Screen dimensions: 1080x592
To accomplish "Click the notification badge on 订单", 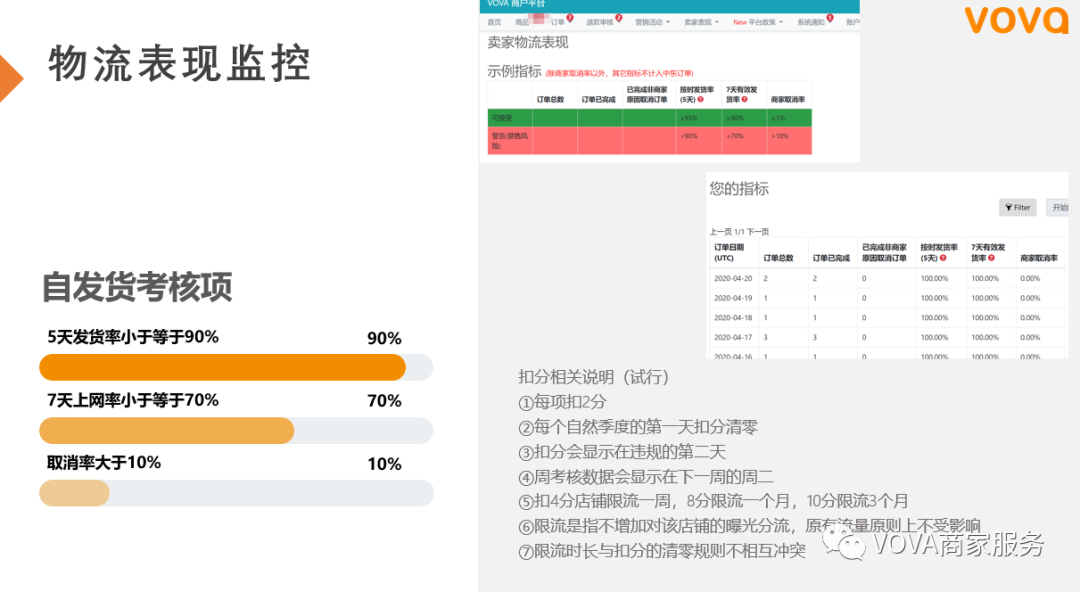I will point(569,18).
